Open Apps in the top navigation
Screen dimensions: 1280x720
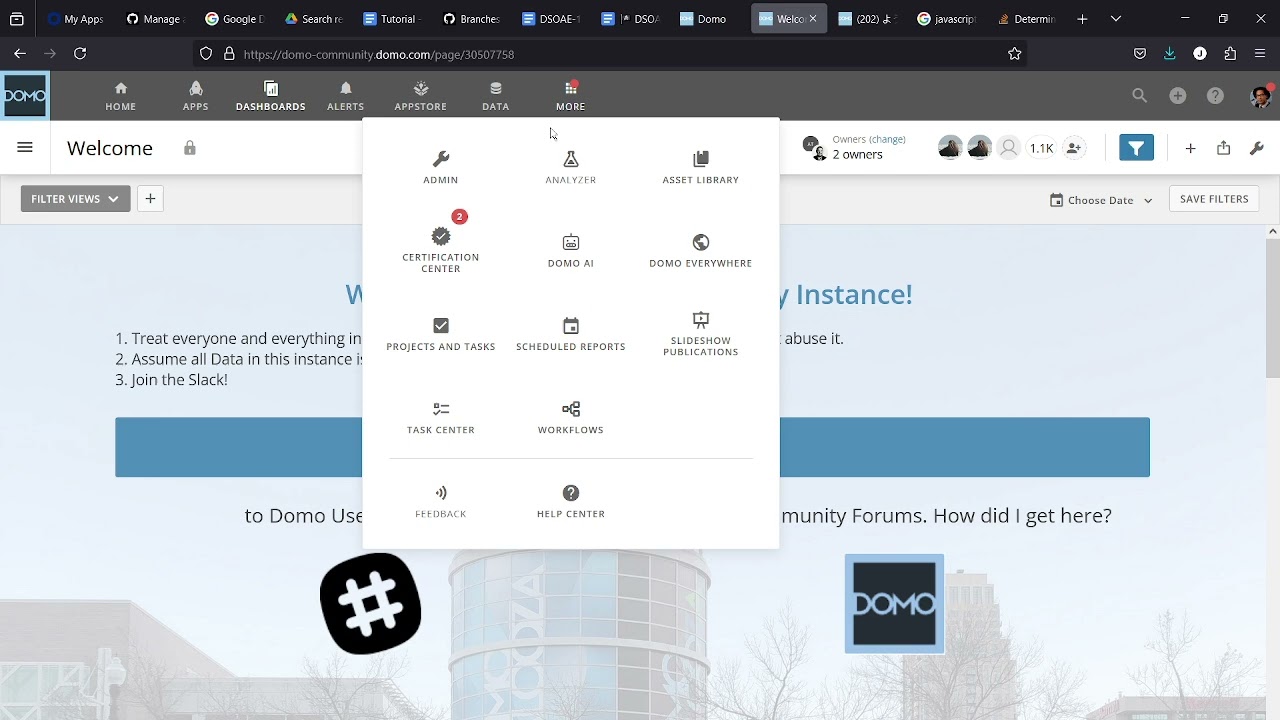coord(195,96)
